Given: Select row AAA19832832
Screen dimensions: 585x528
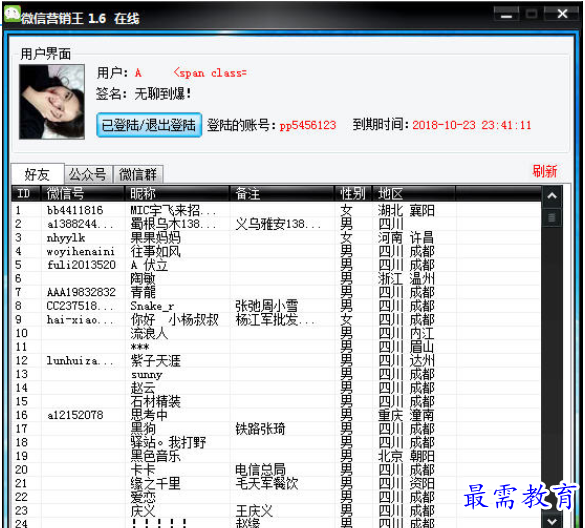Looking at the screenshot, I should coord(276,292).
